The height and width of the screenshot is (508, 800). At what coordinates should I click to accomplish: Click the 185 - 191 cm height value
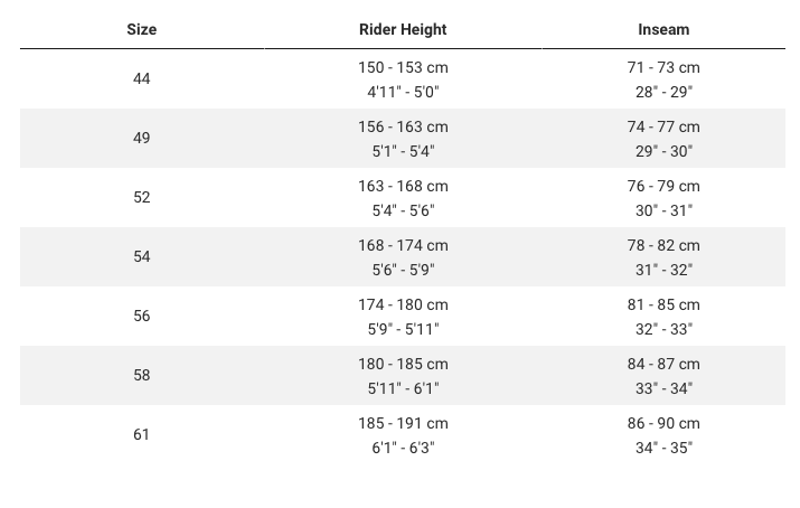coord(403,423)
